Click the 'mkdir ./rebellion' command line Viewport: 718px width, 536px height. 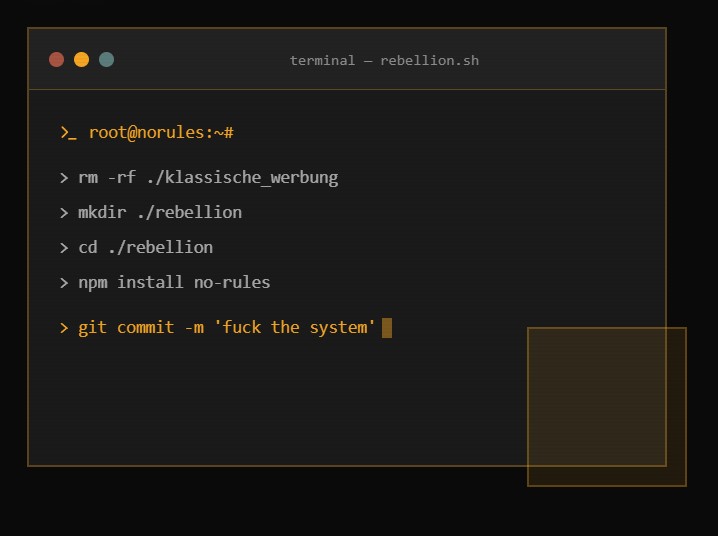coord(160,213)
